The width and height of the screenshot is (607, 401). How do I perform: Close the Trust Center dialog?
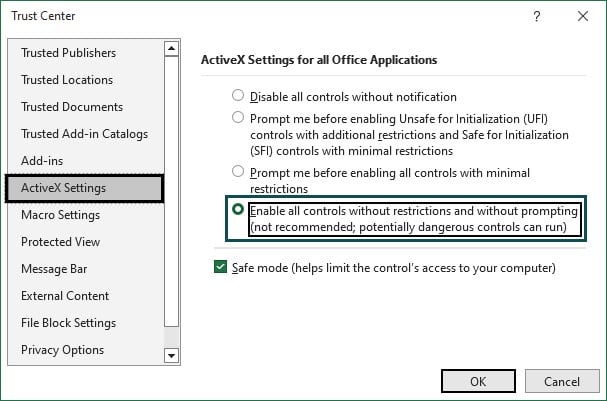pyautogui.click(x=583, y=16)
